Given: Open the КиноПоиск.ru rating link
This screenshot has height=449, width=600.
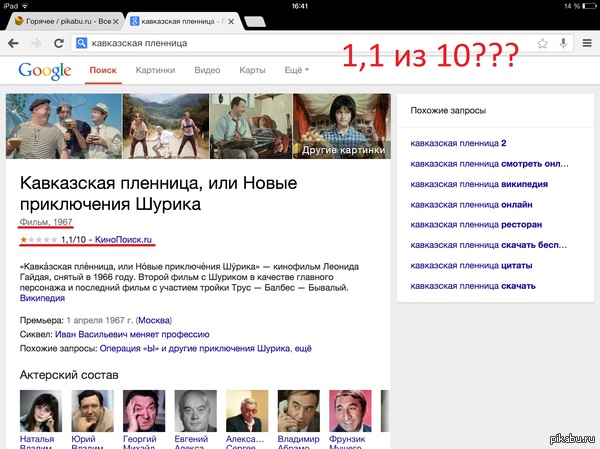Looking at the screenshot, I should click(x=123, y=240).
